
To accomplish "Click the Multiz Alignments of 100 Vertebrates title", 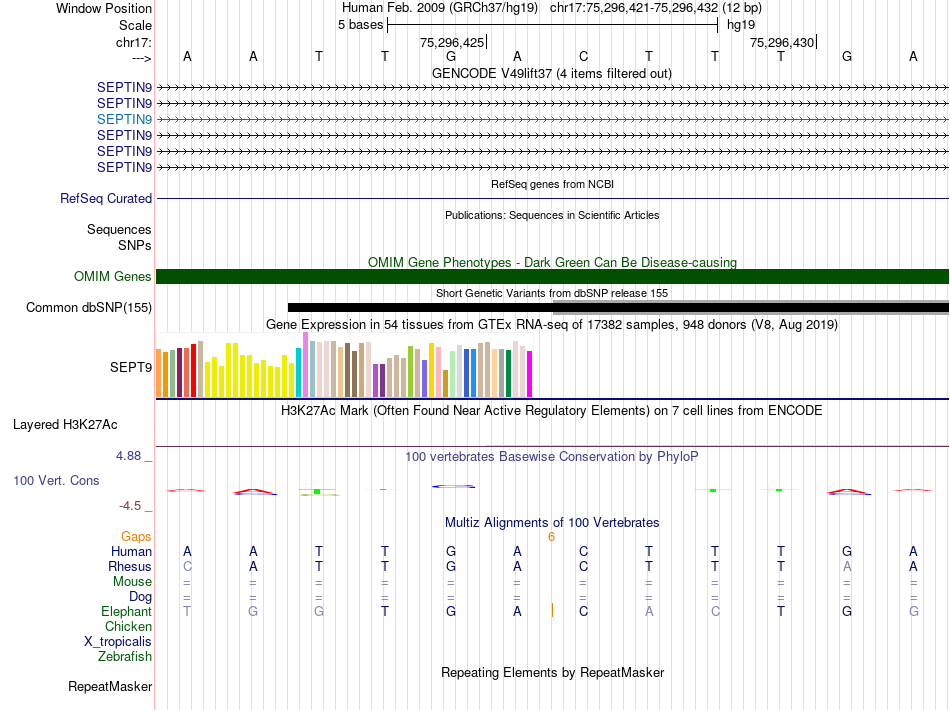I will [552, 522].
